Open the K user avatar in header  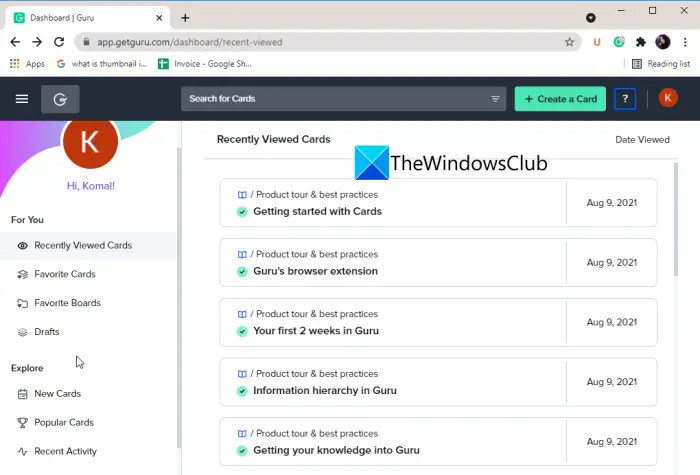[668, 98]
